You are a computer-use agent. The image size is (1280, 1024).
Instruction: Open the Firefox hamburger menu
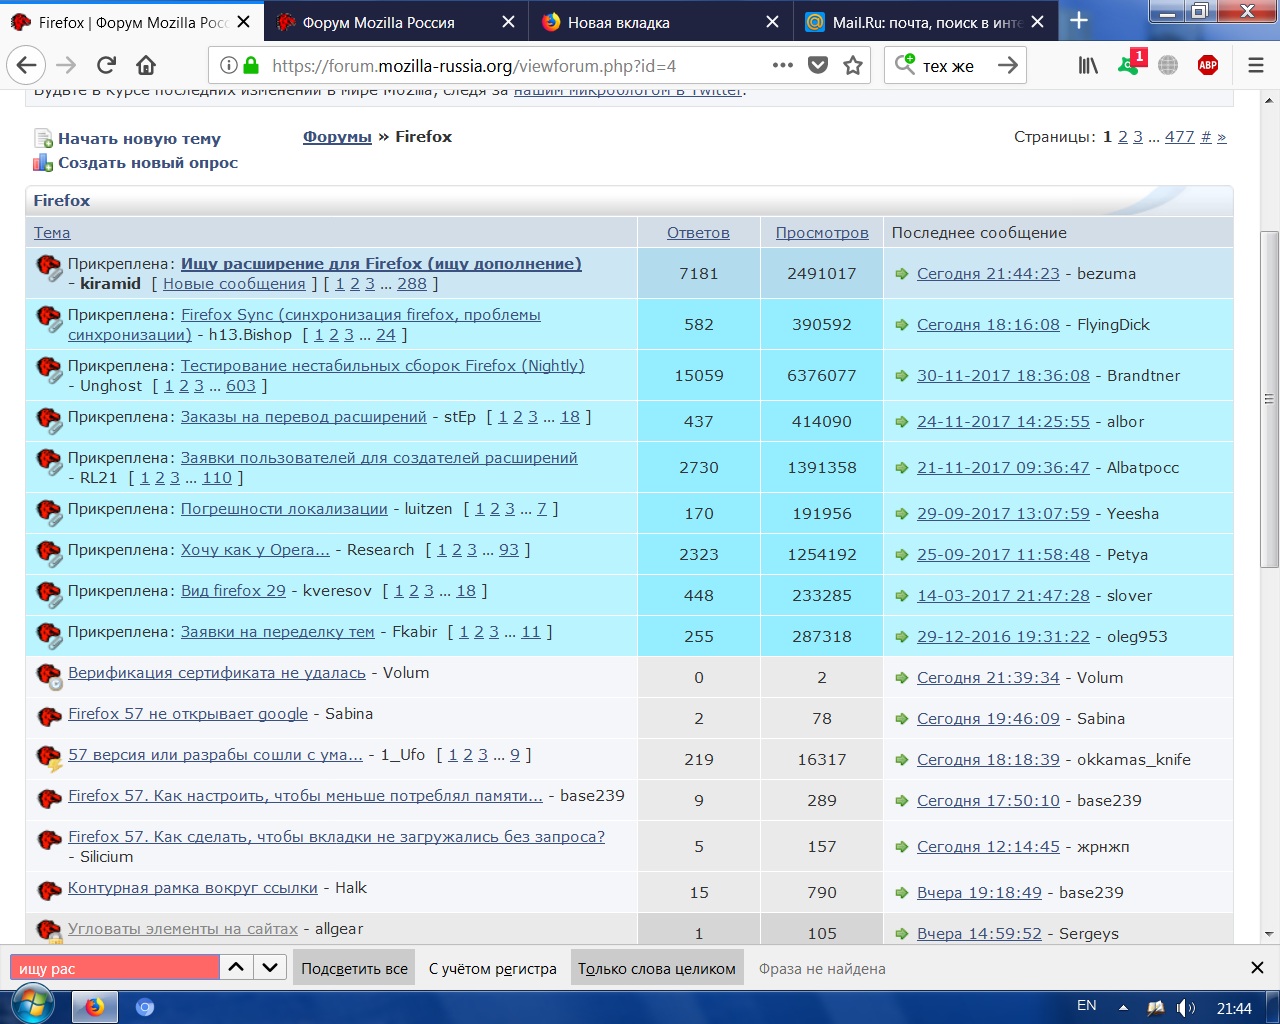click(1256, 65)
